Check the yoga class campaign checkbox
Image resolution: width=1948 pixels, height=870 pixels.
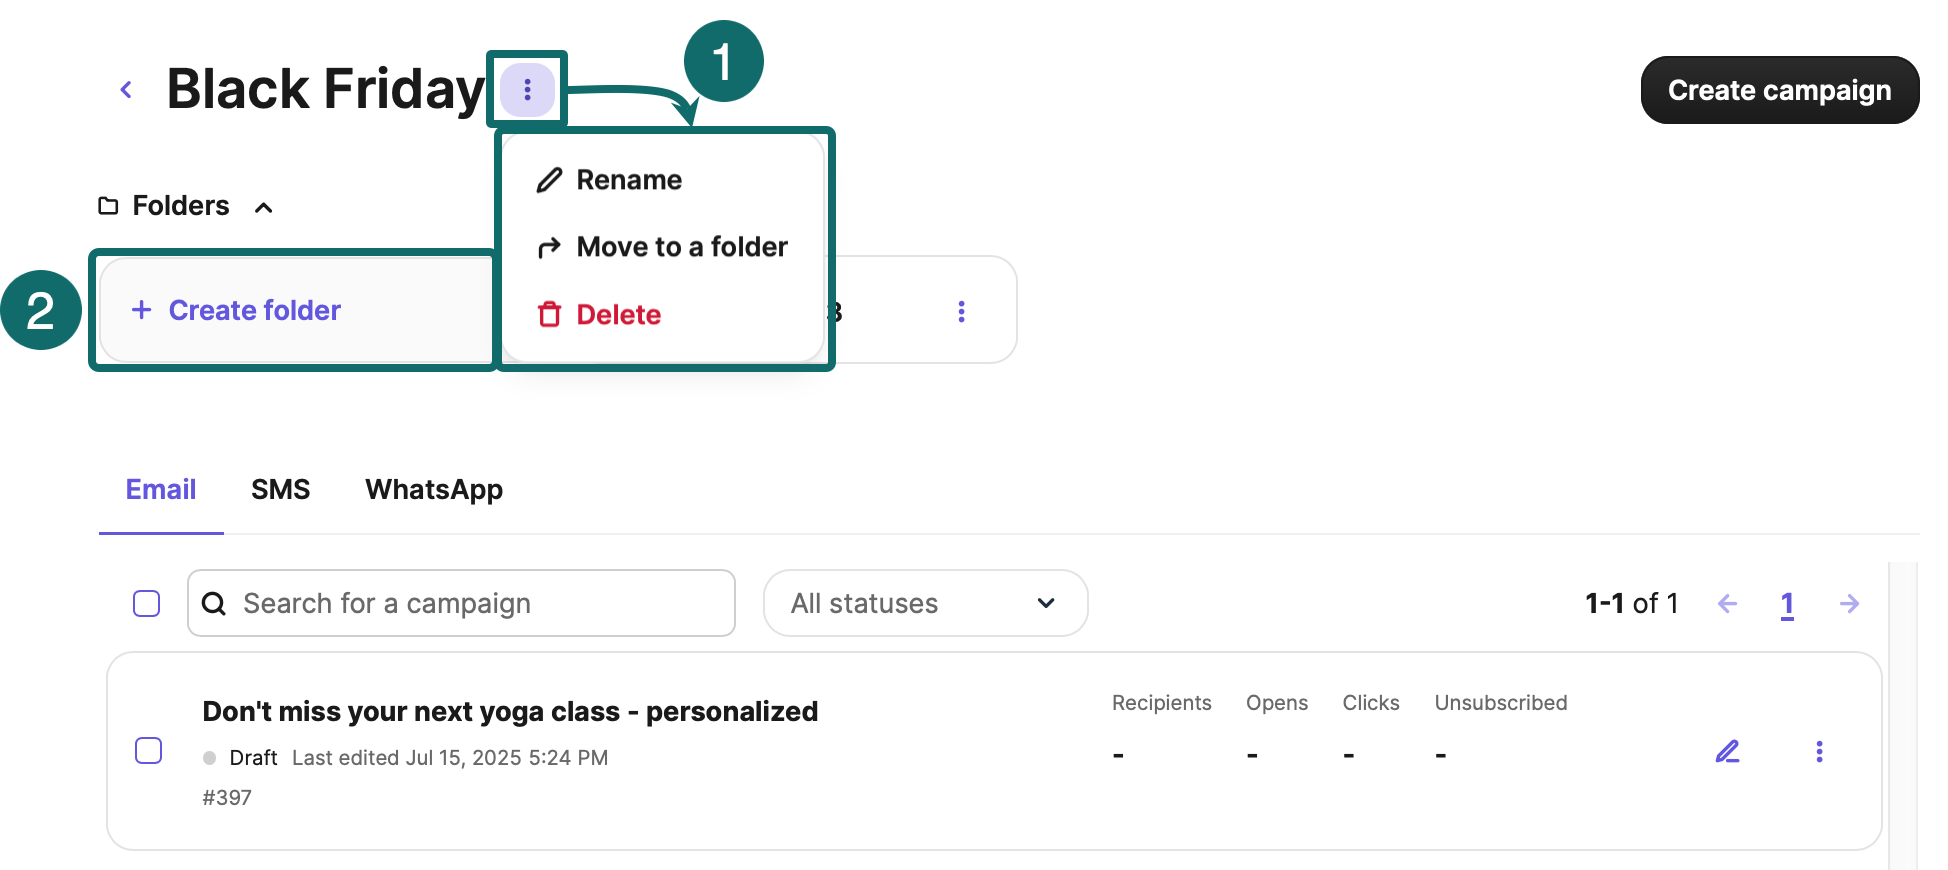coord(149,750)
